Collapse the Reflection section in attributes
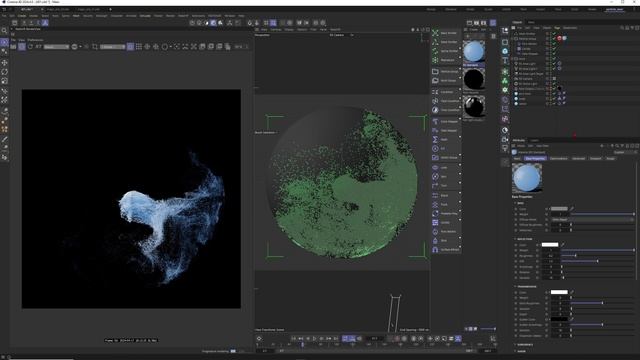The height and width of the screenshot is (360, 640). tap(516, 239)
